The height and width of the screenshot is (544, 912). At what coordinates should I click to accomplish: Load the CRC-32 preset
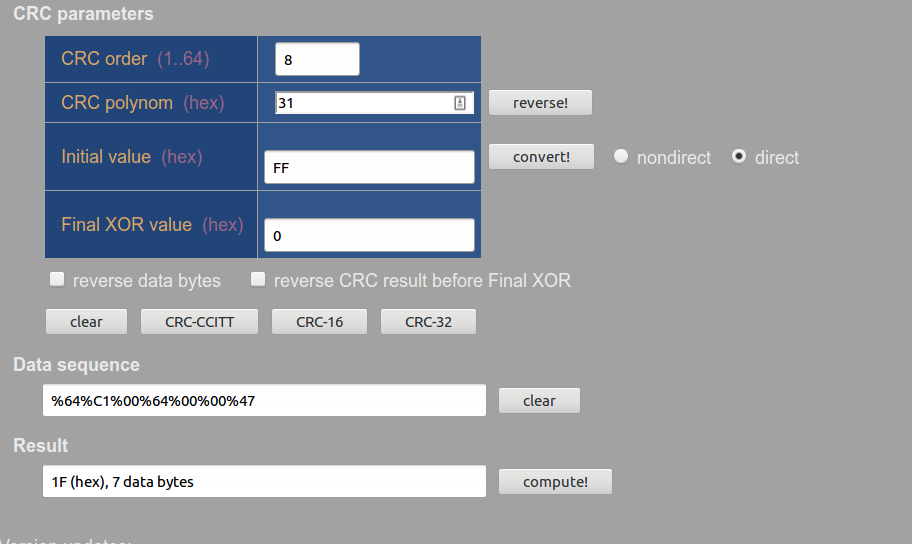(x=428, y=321)
